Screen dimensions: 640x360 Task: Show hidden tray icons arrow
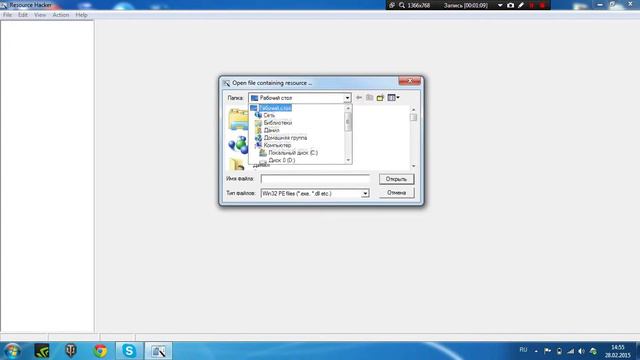pos(536,351)
